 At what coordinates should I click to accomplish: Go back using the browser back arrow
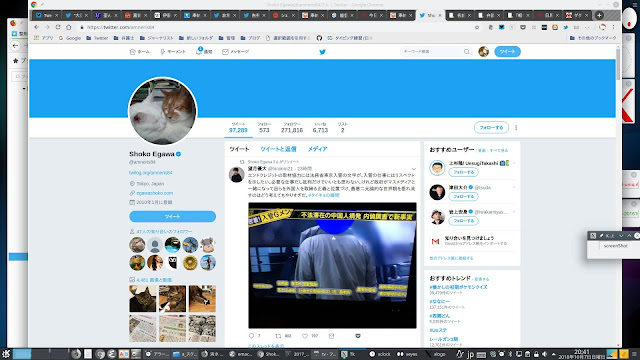37,27
